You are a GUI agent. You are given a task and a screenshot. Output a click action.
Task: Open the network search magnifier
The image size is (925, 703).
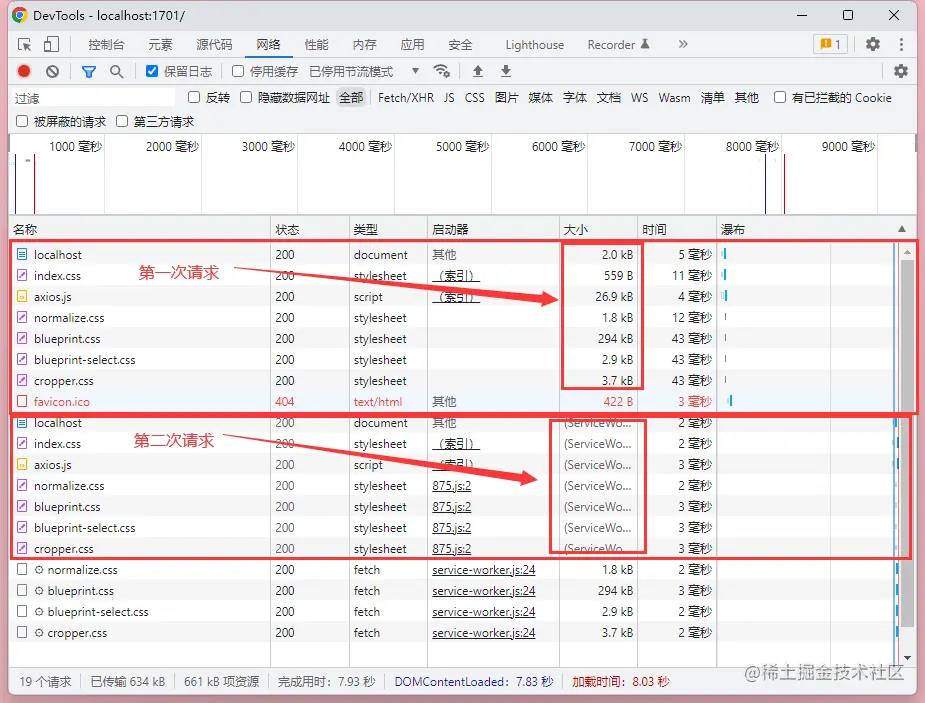[116, 71]
